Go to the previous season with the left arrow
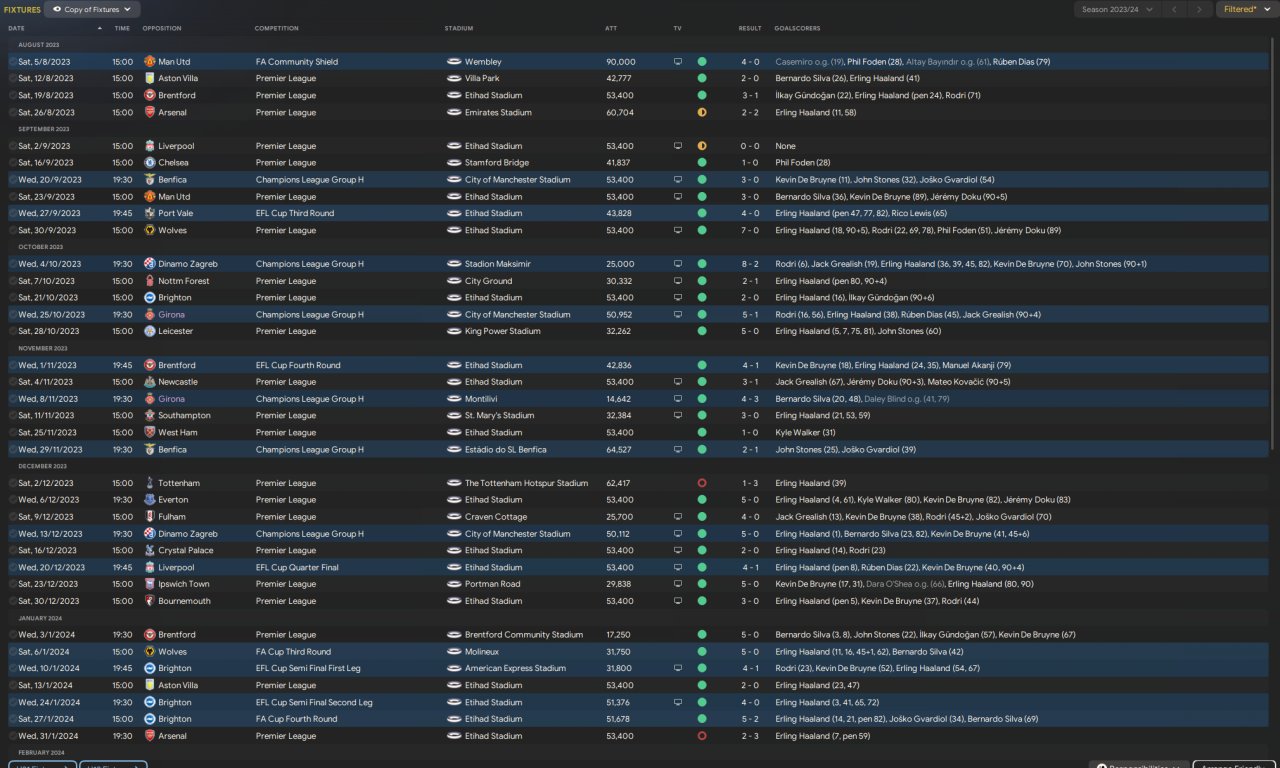 [x=1174, y=9]
